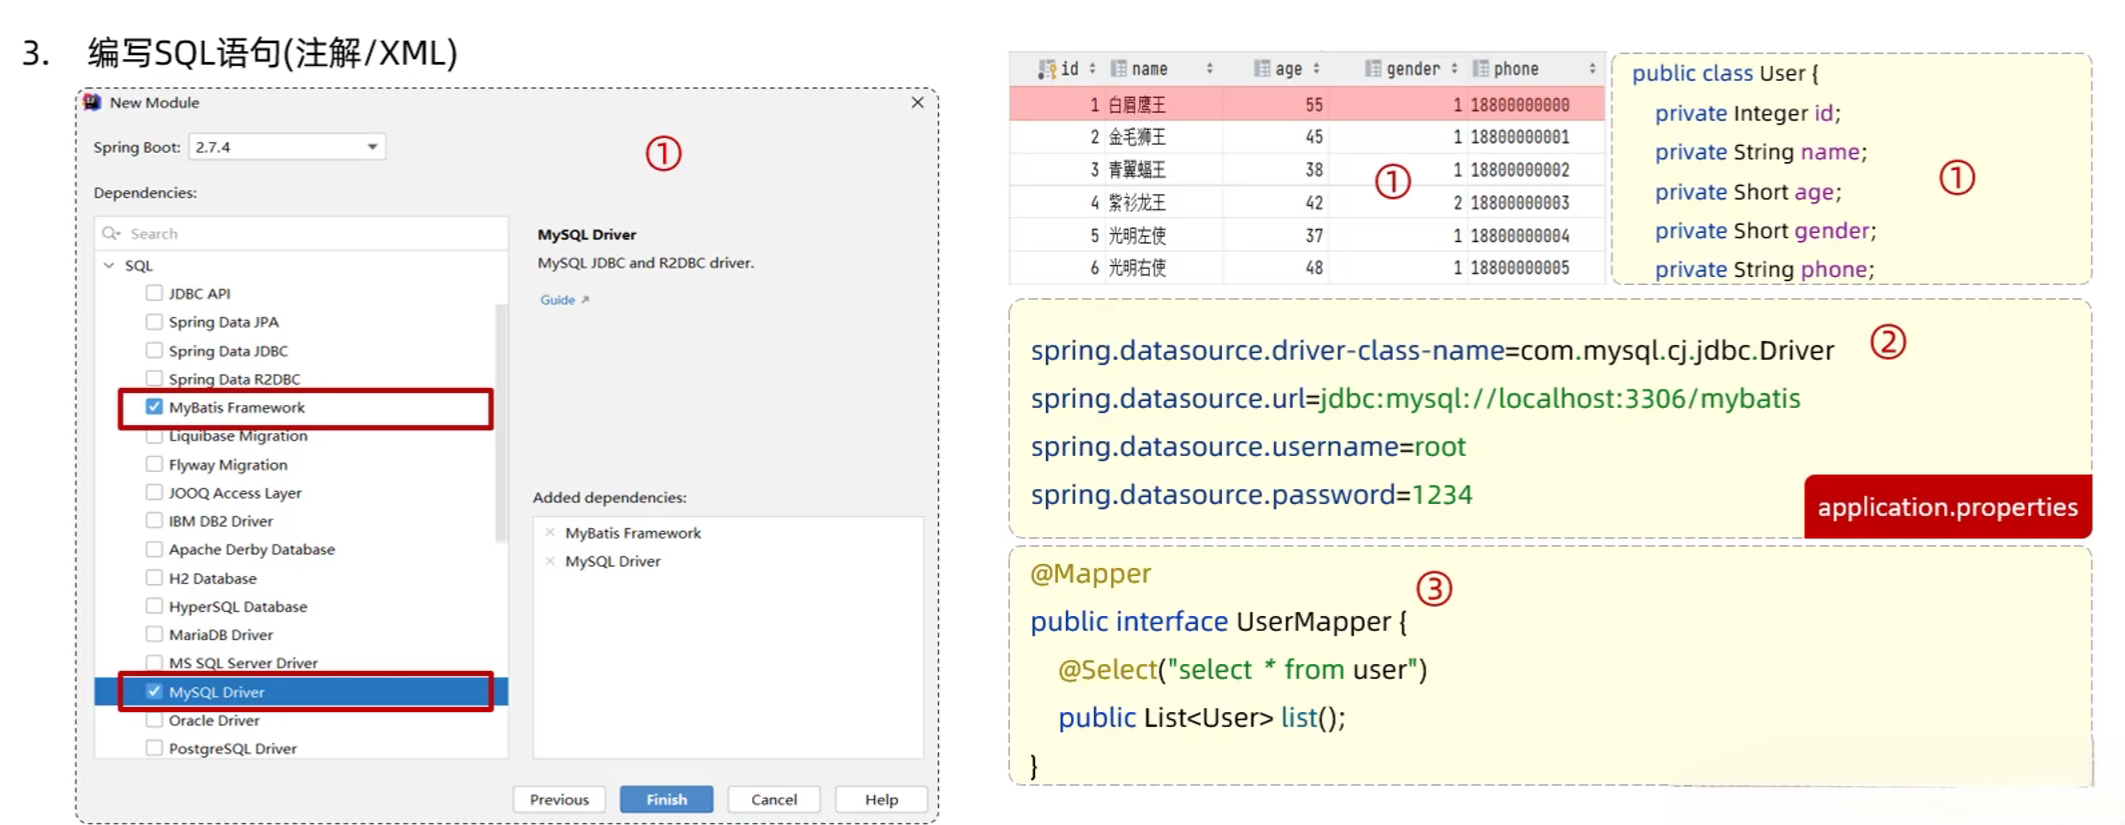The height and width of the screenshot is (825, 2125).
Task: Open the Spring Boot version dropdown
Action: [x=372, y=147]
